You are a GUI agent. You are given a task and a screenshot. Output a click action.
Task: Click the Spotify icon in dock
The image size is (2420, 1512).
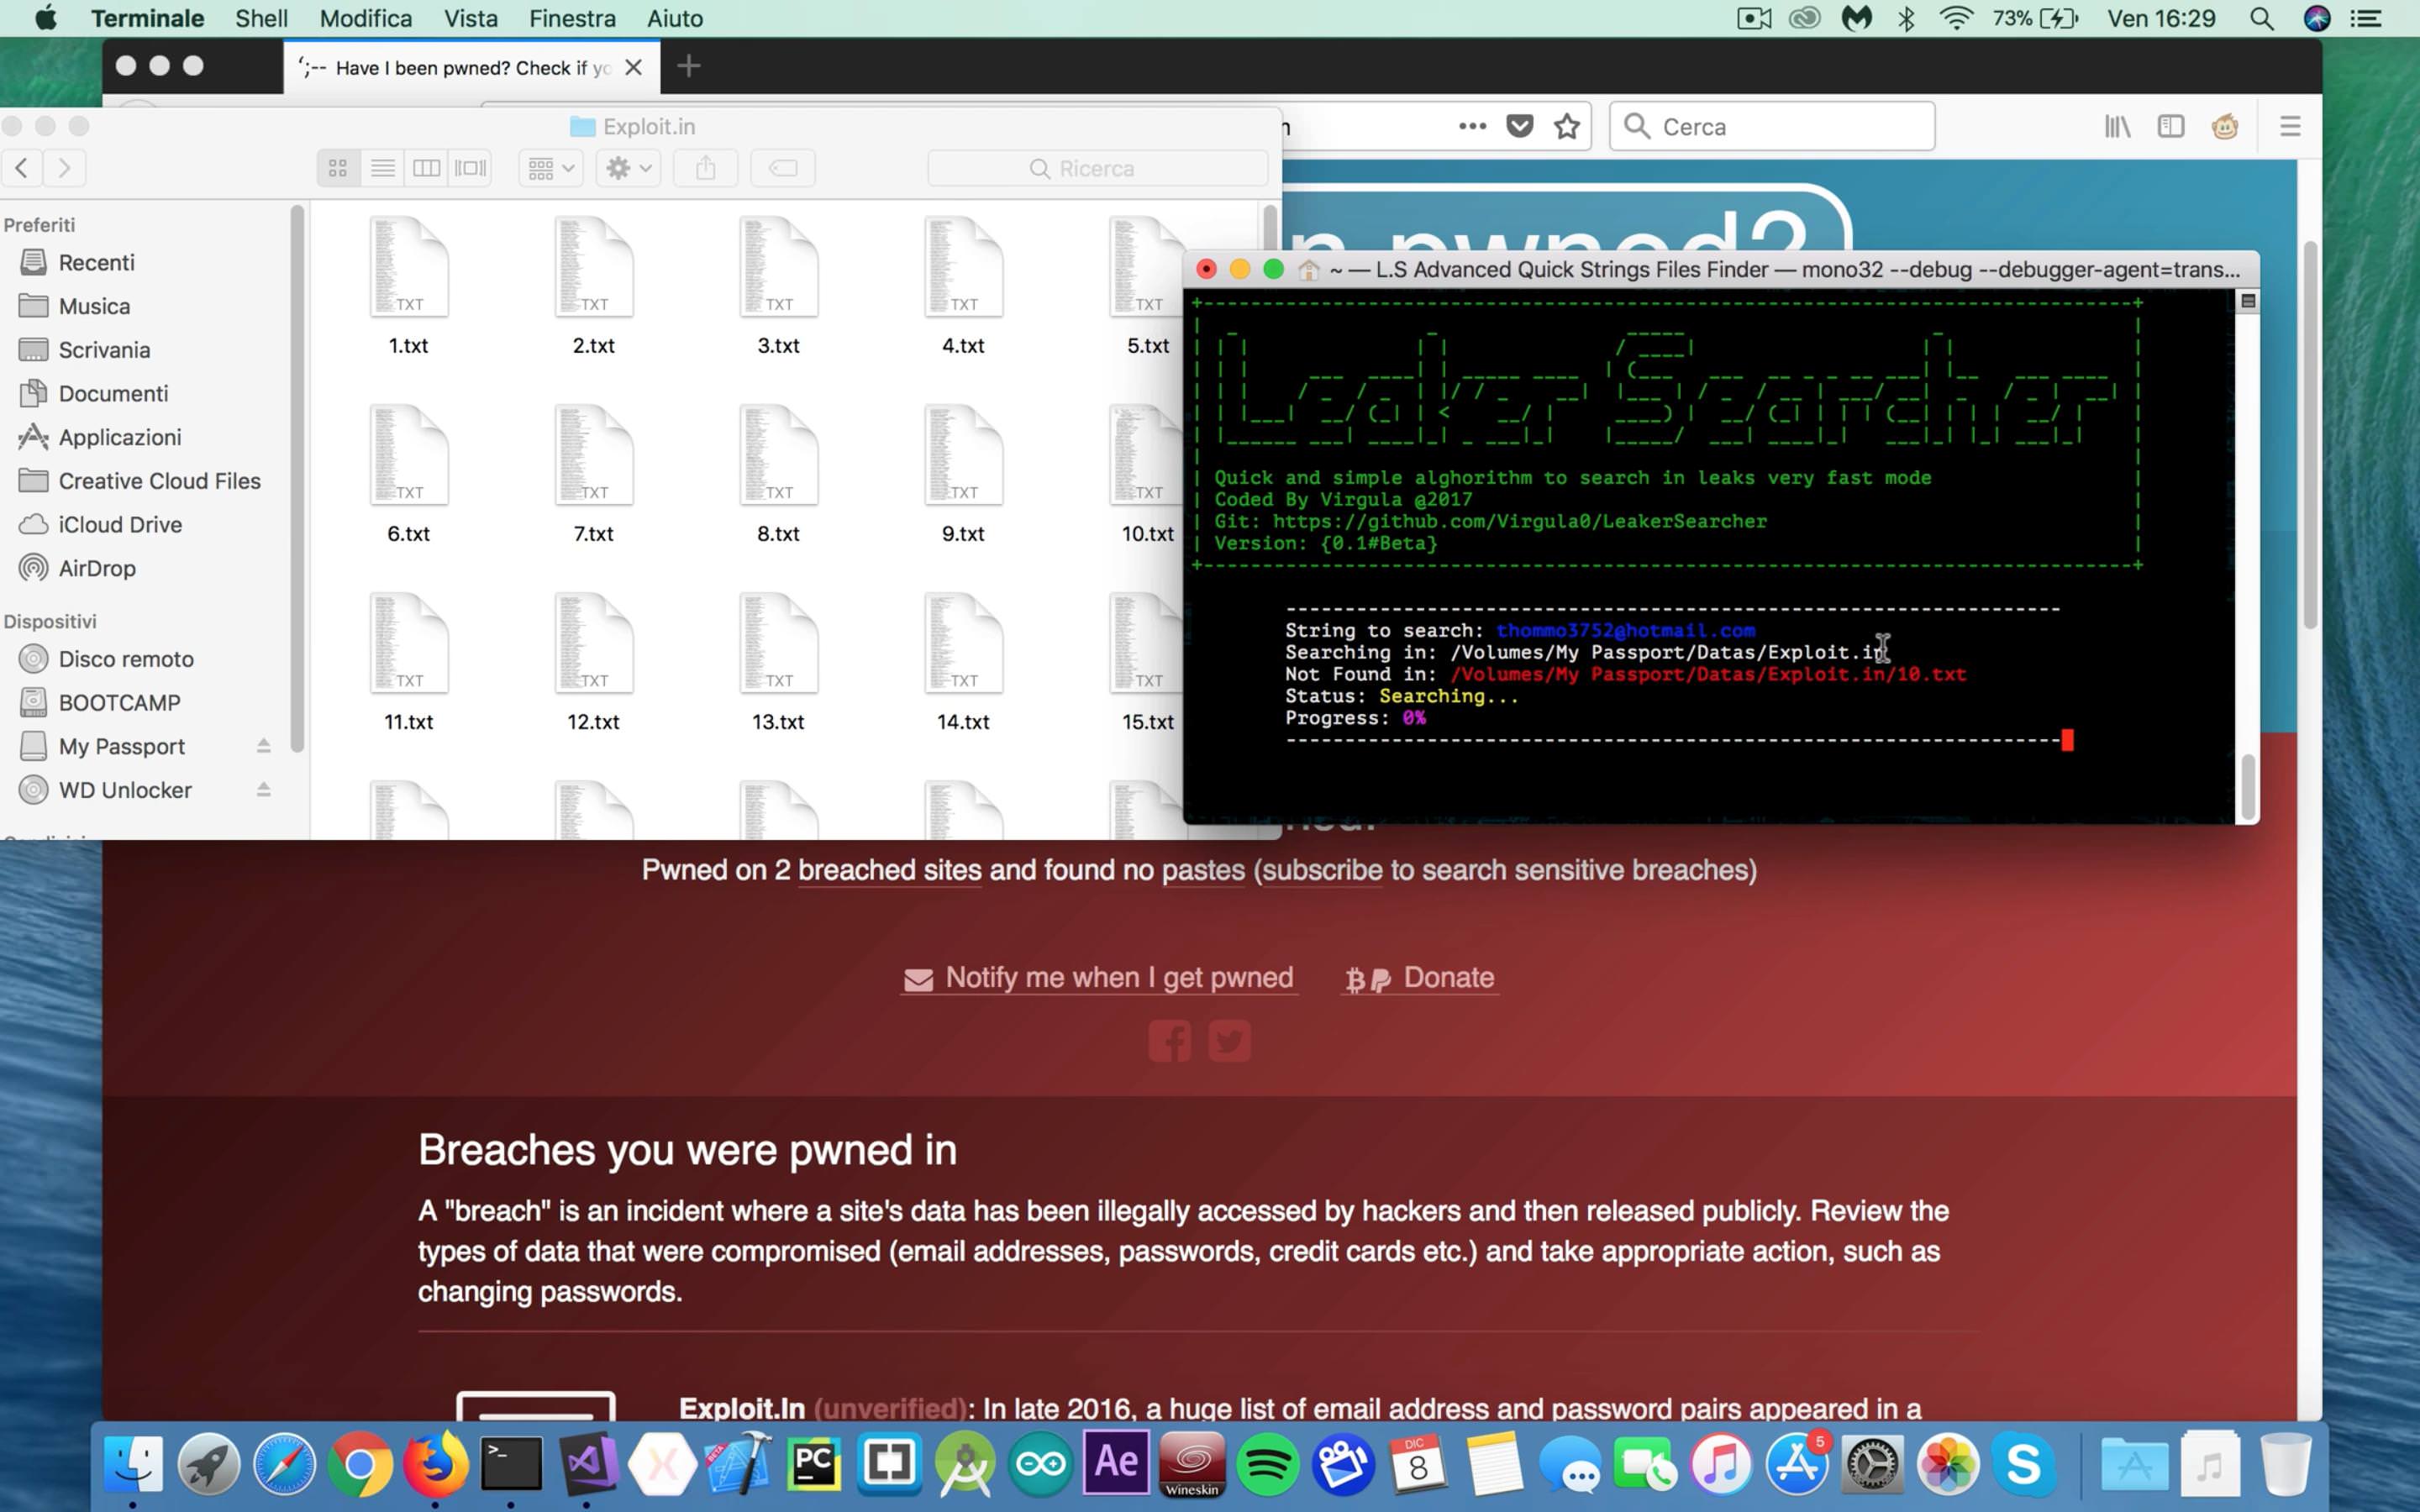pyautogui.click(x=1268, y=1463)
